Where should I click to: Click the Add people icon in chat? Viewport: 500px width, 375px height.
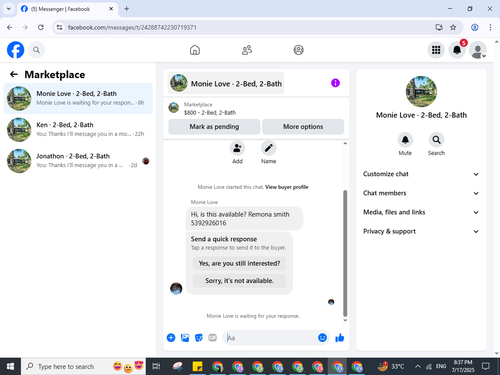click(x=237, y=148)
